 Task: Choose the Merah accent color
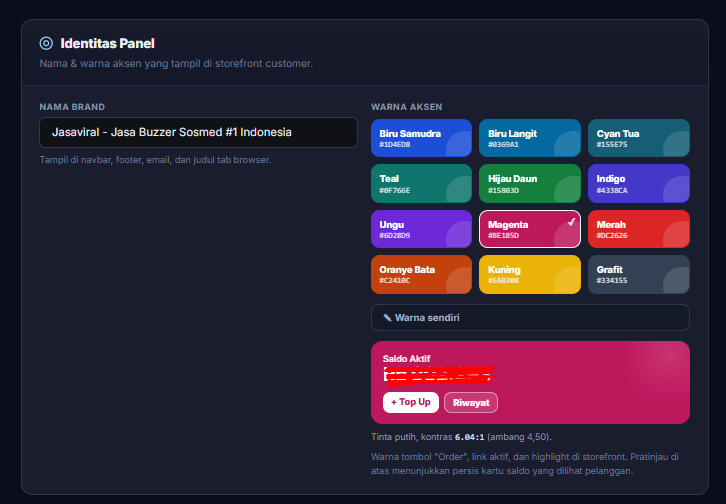coord(638,229)
